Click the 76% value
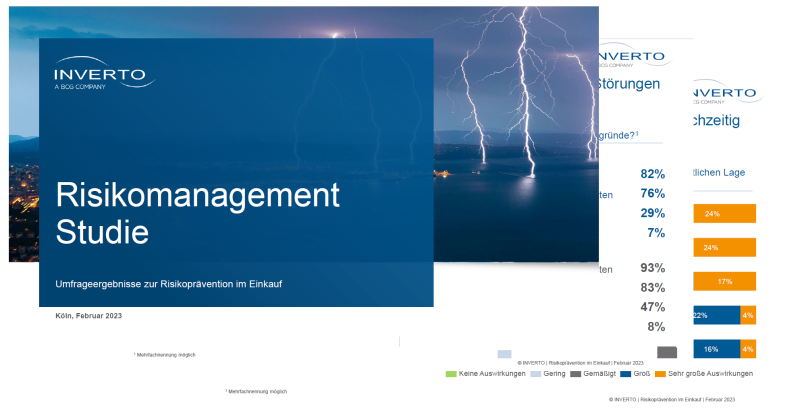 [x=653, y=193]
